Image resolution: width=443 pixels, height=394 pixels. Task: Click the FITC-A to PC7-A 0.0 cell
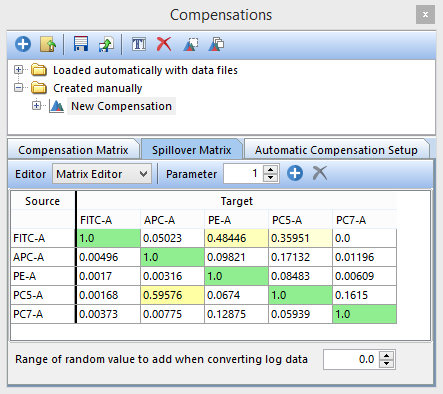364,238
